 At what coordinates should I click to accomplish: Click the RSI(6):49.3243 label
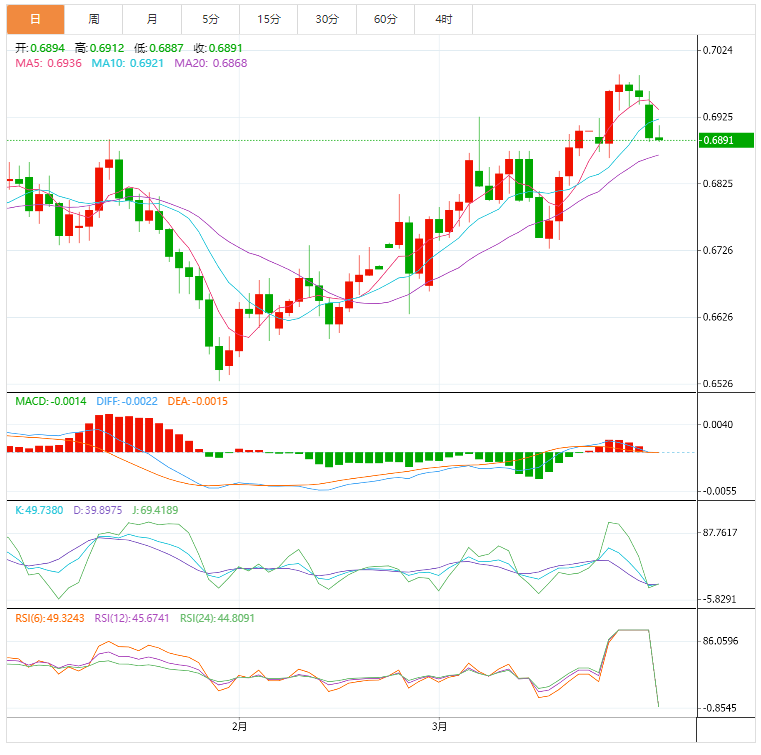pos(50,618)
